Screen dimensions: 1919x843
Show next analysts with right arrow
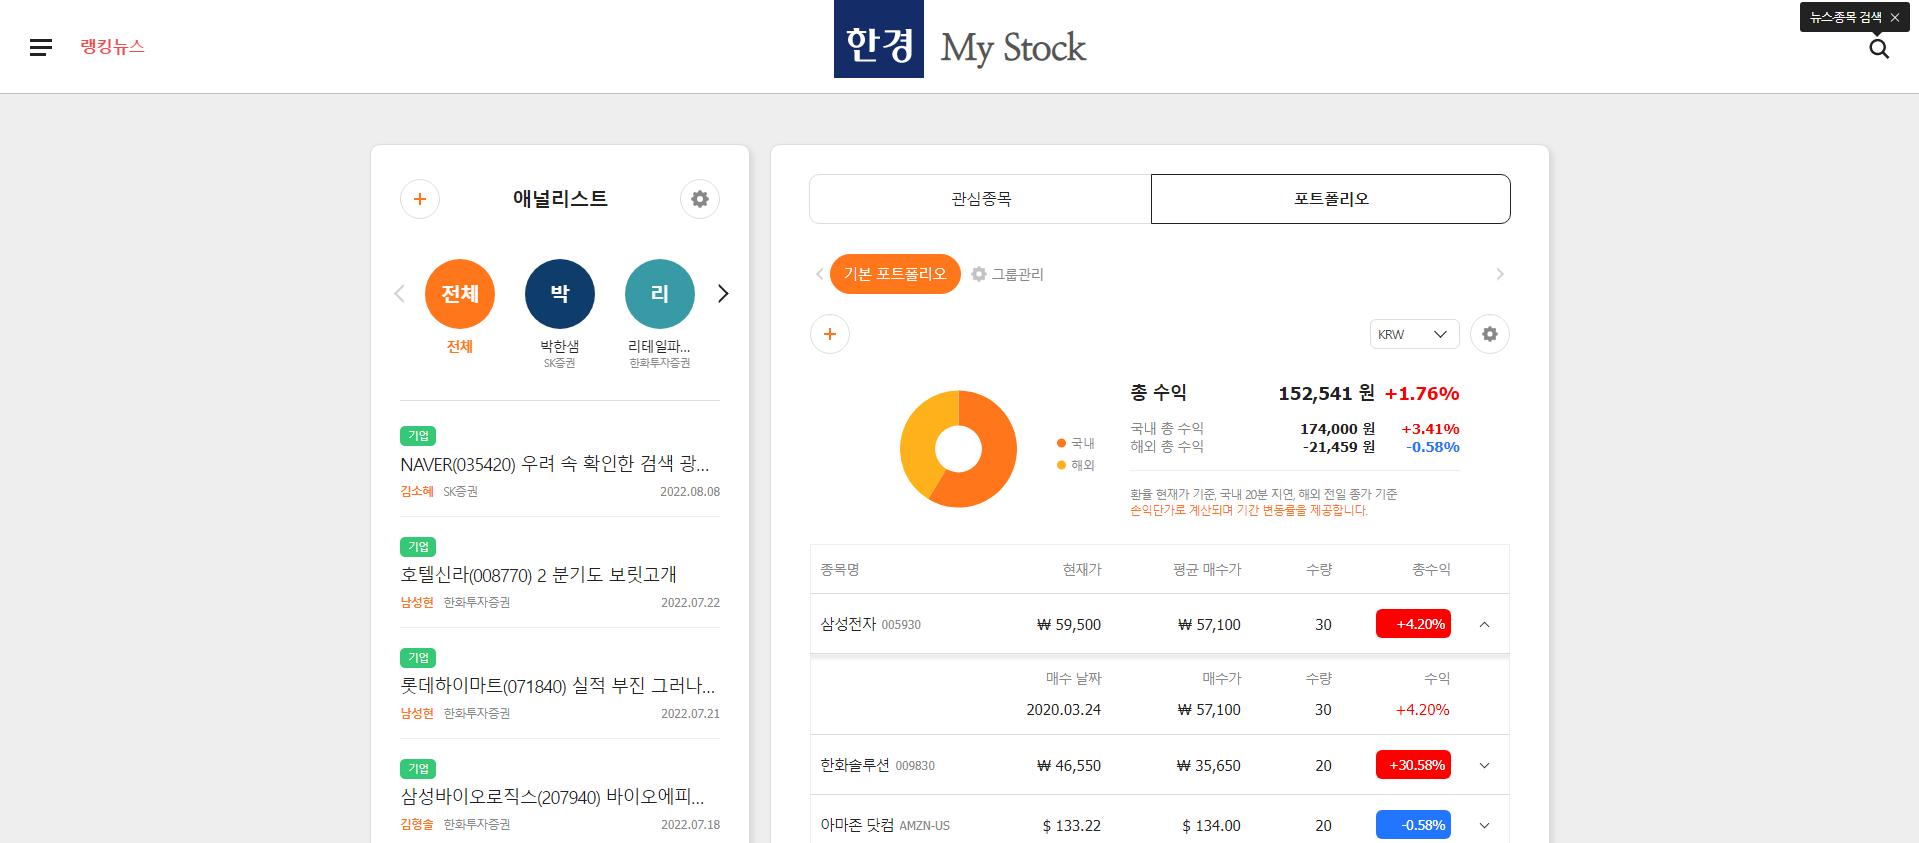pyautogui.click(x=723, y=293)
